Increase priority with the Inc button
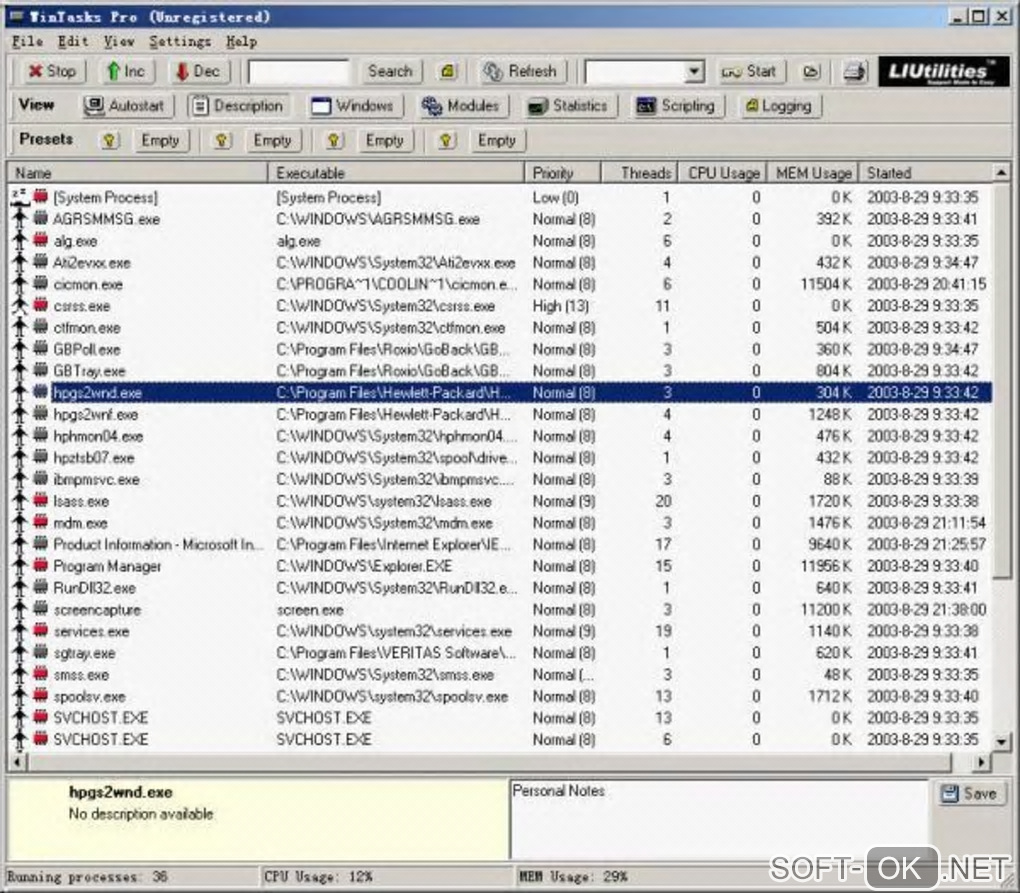 [126, 72]
